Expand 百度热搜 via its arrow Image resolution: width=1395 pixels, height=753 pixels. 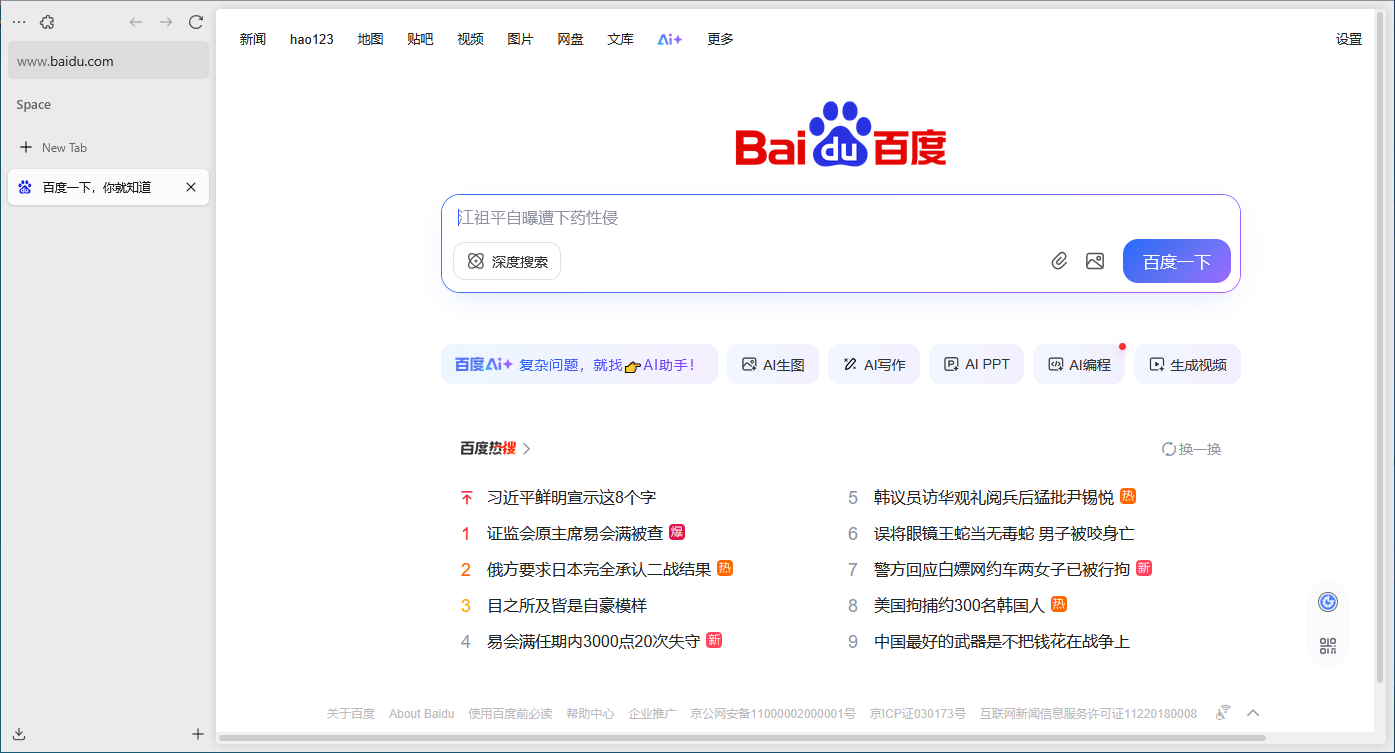(528, 448)
